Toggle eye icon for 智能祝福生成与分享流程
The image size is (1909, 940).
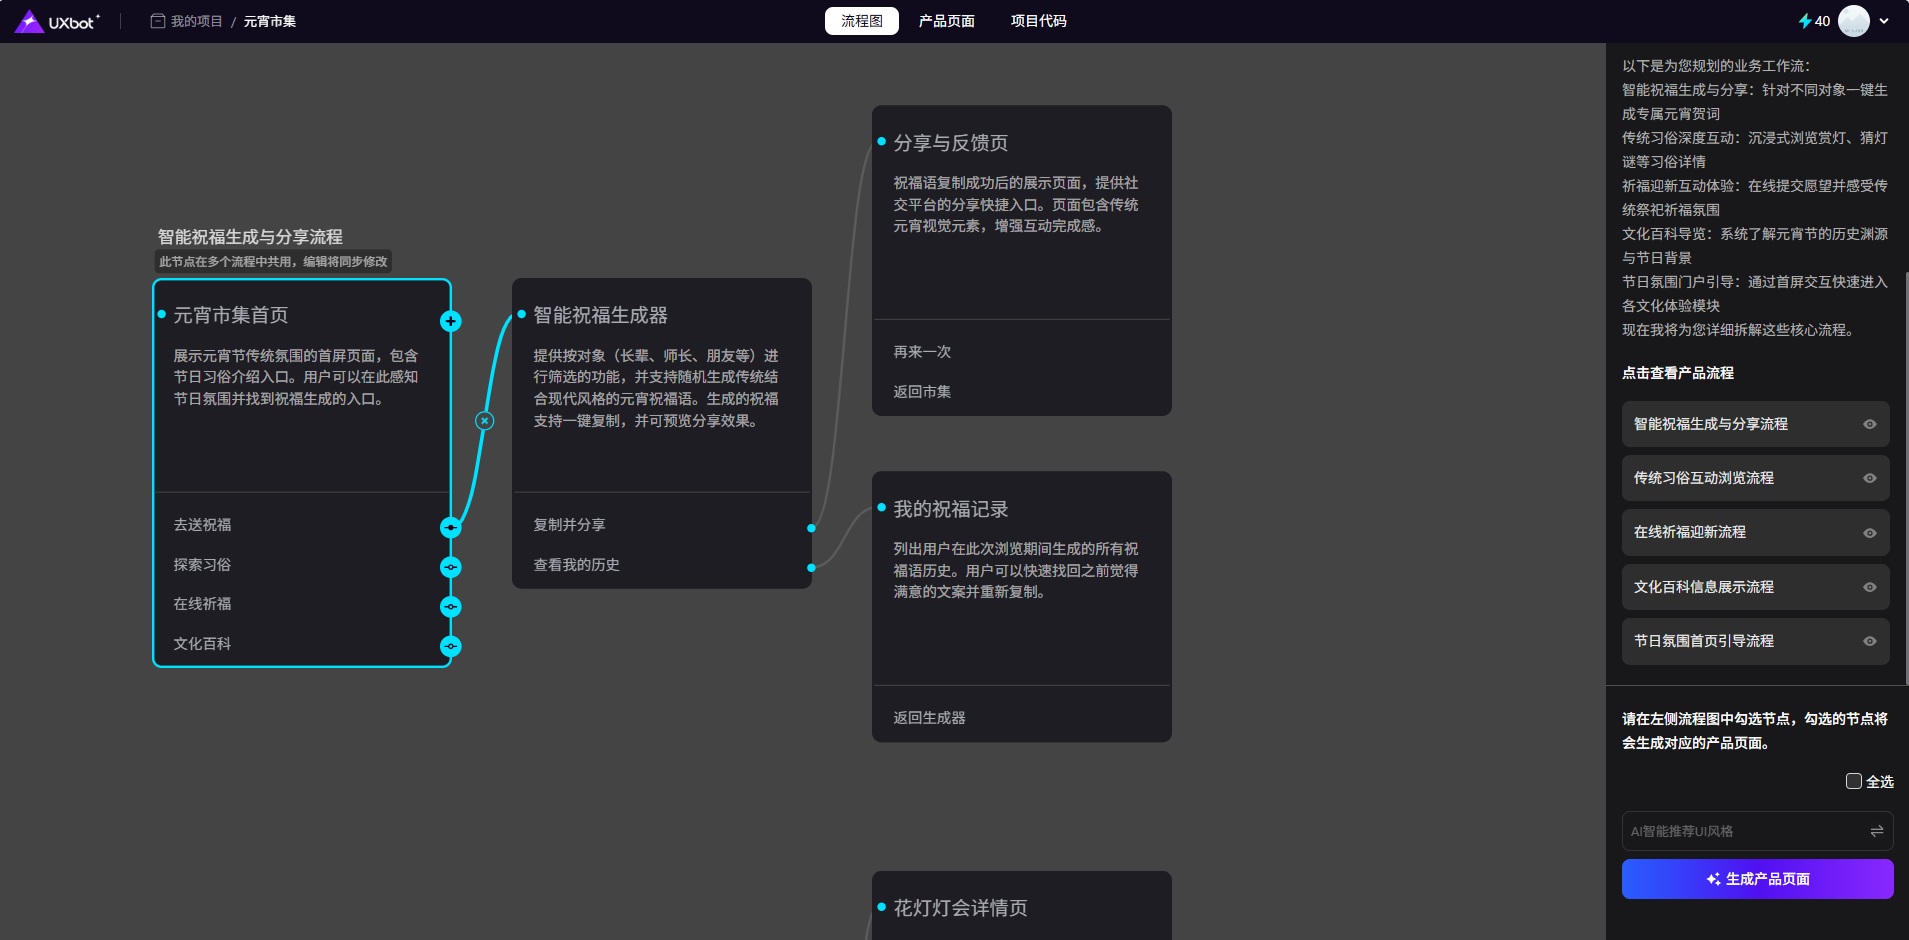pyautogui.click(x=1869, y=424)
